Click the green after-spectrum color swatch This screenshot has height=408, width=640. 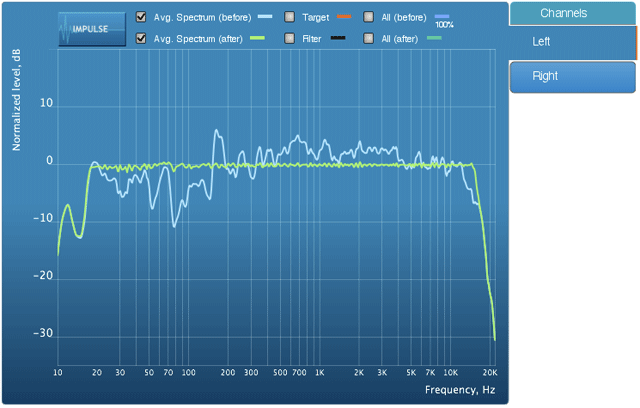point(257,38)
